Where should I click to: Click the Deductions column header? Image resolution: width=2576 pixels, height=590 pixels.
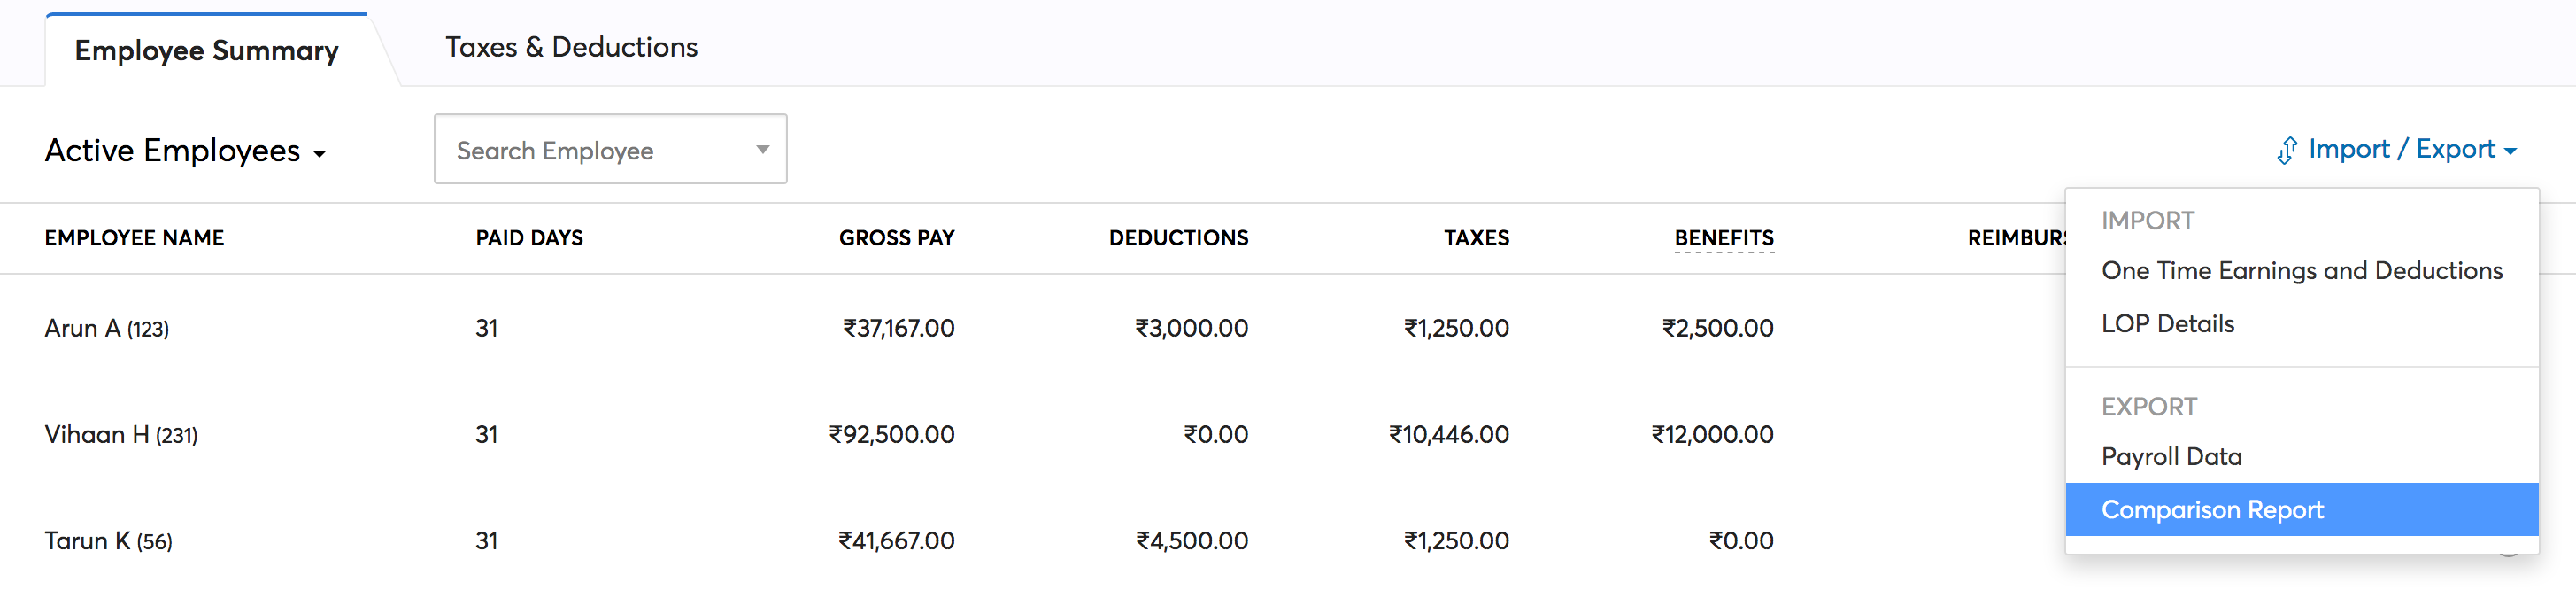[1178, 238]
